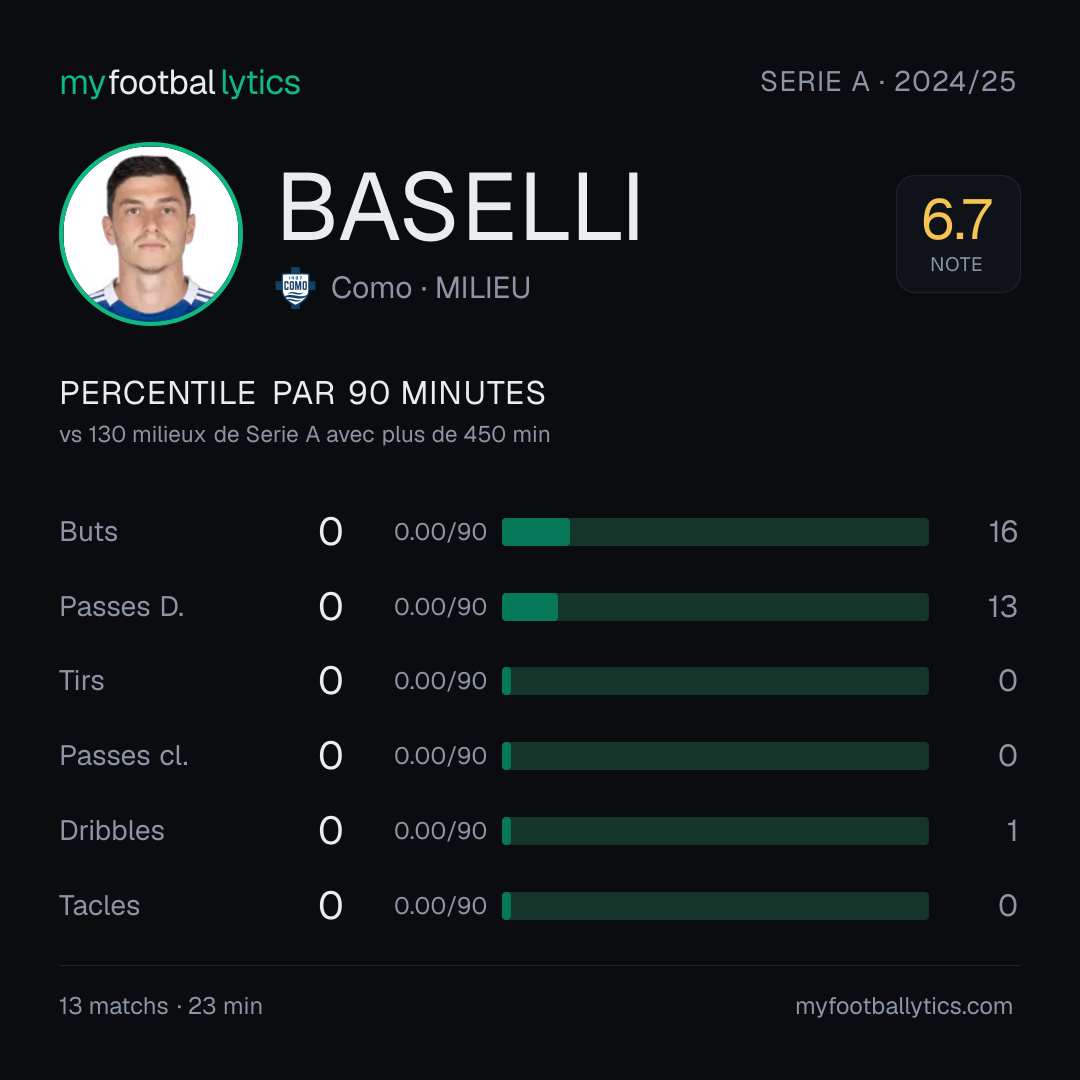The image size is (1080, 1080).
Task: Select the Dribbles stat label
Action: click(x=112, y=831)
